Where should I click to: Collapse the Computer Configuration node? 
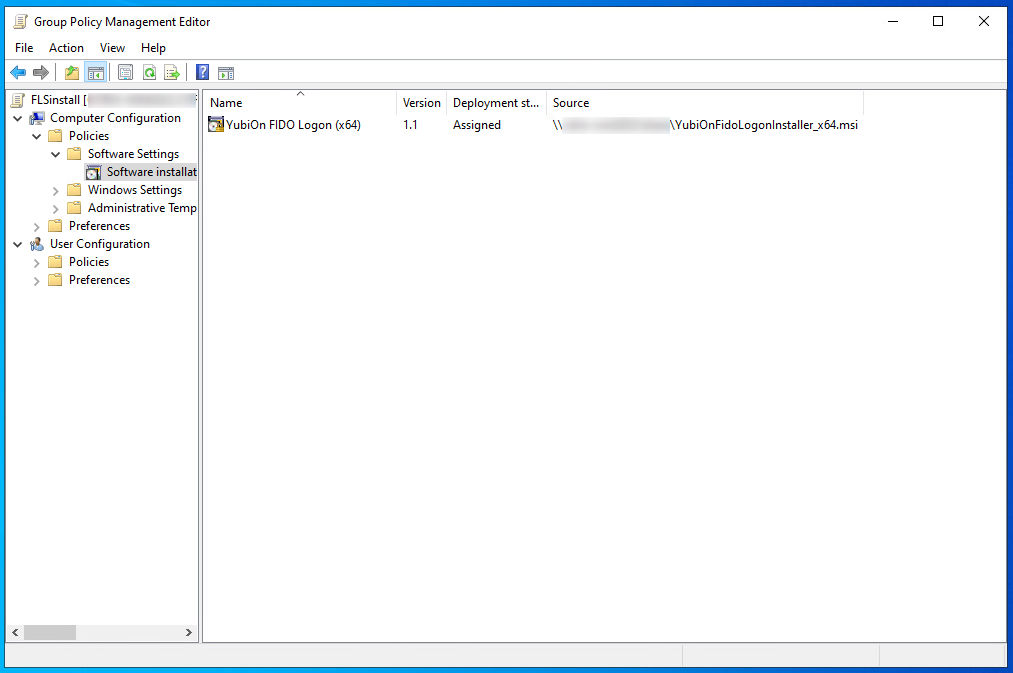[x=18, y=118]
